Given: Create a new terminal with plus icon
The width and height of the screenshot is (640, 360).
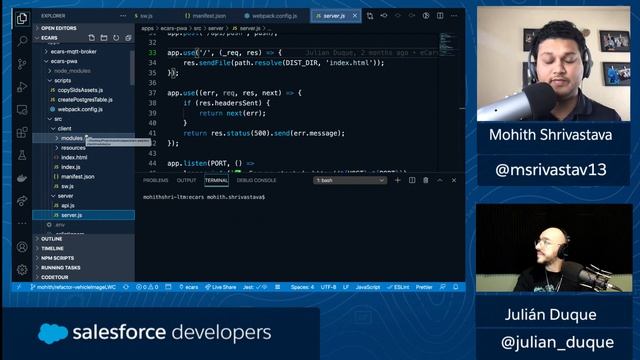Looking at the screenshot, I should [398, 180].
